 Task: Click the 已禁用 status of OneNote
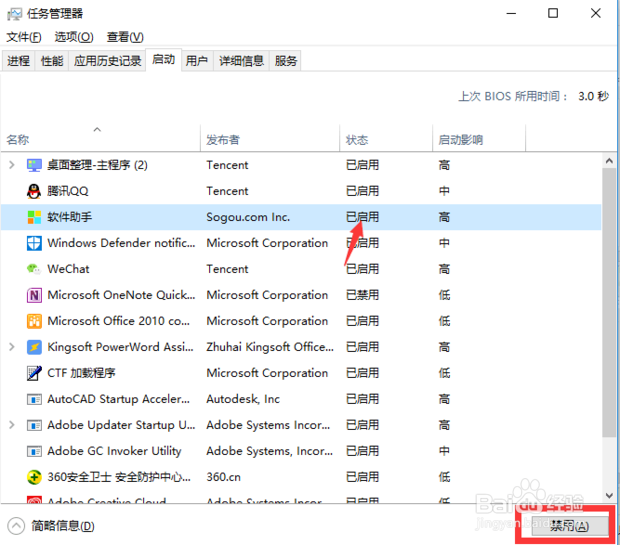[363, 295]
